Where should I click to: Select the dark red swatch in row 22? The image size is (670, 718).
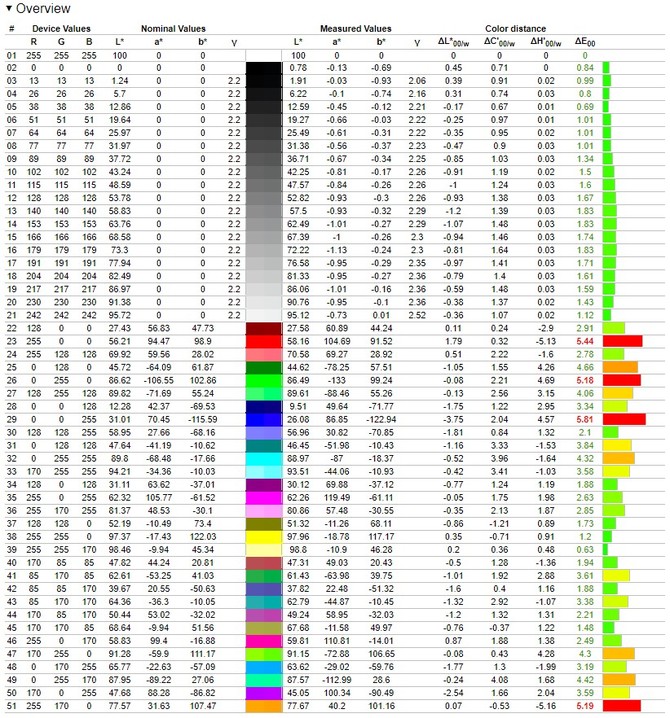click(x=264, y=328)
